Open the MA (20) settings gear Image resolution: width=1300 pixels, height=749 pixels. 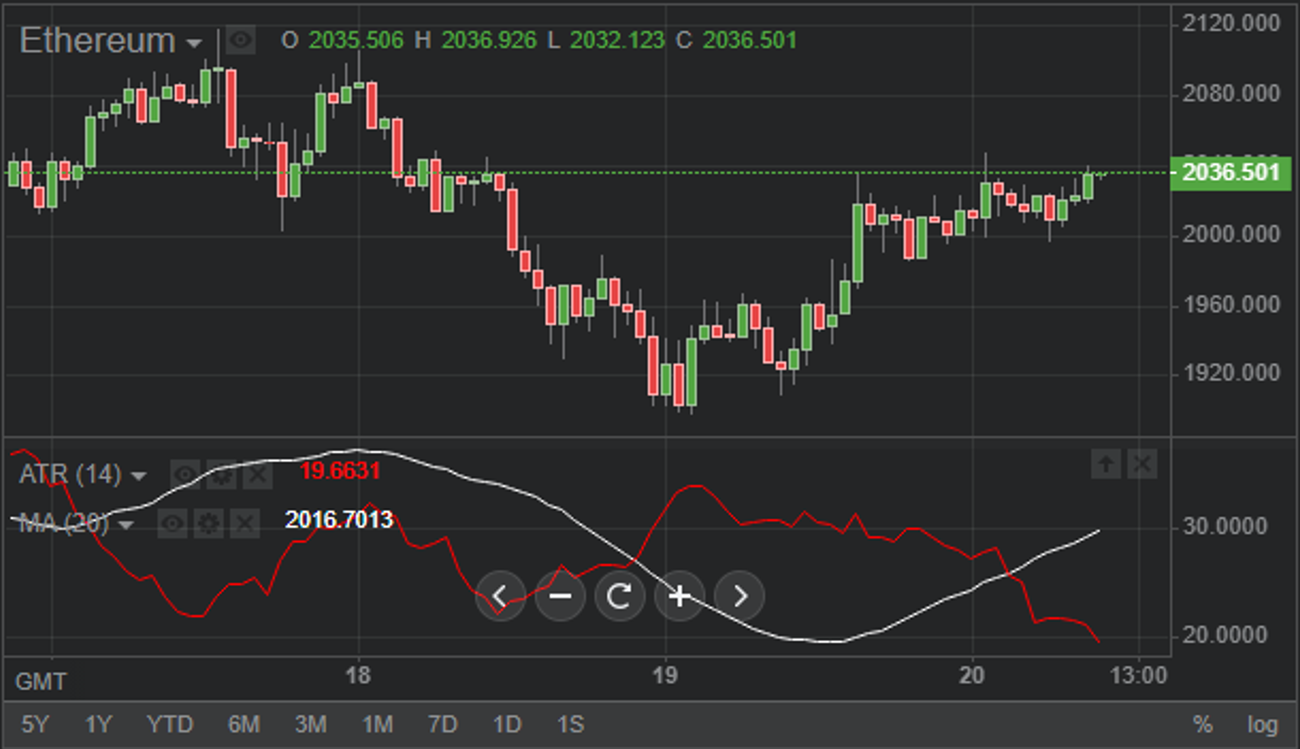pyautogui.click(x=208, y=524)
